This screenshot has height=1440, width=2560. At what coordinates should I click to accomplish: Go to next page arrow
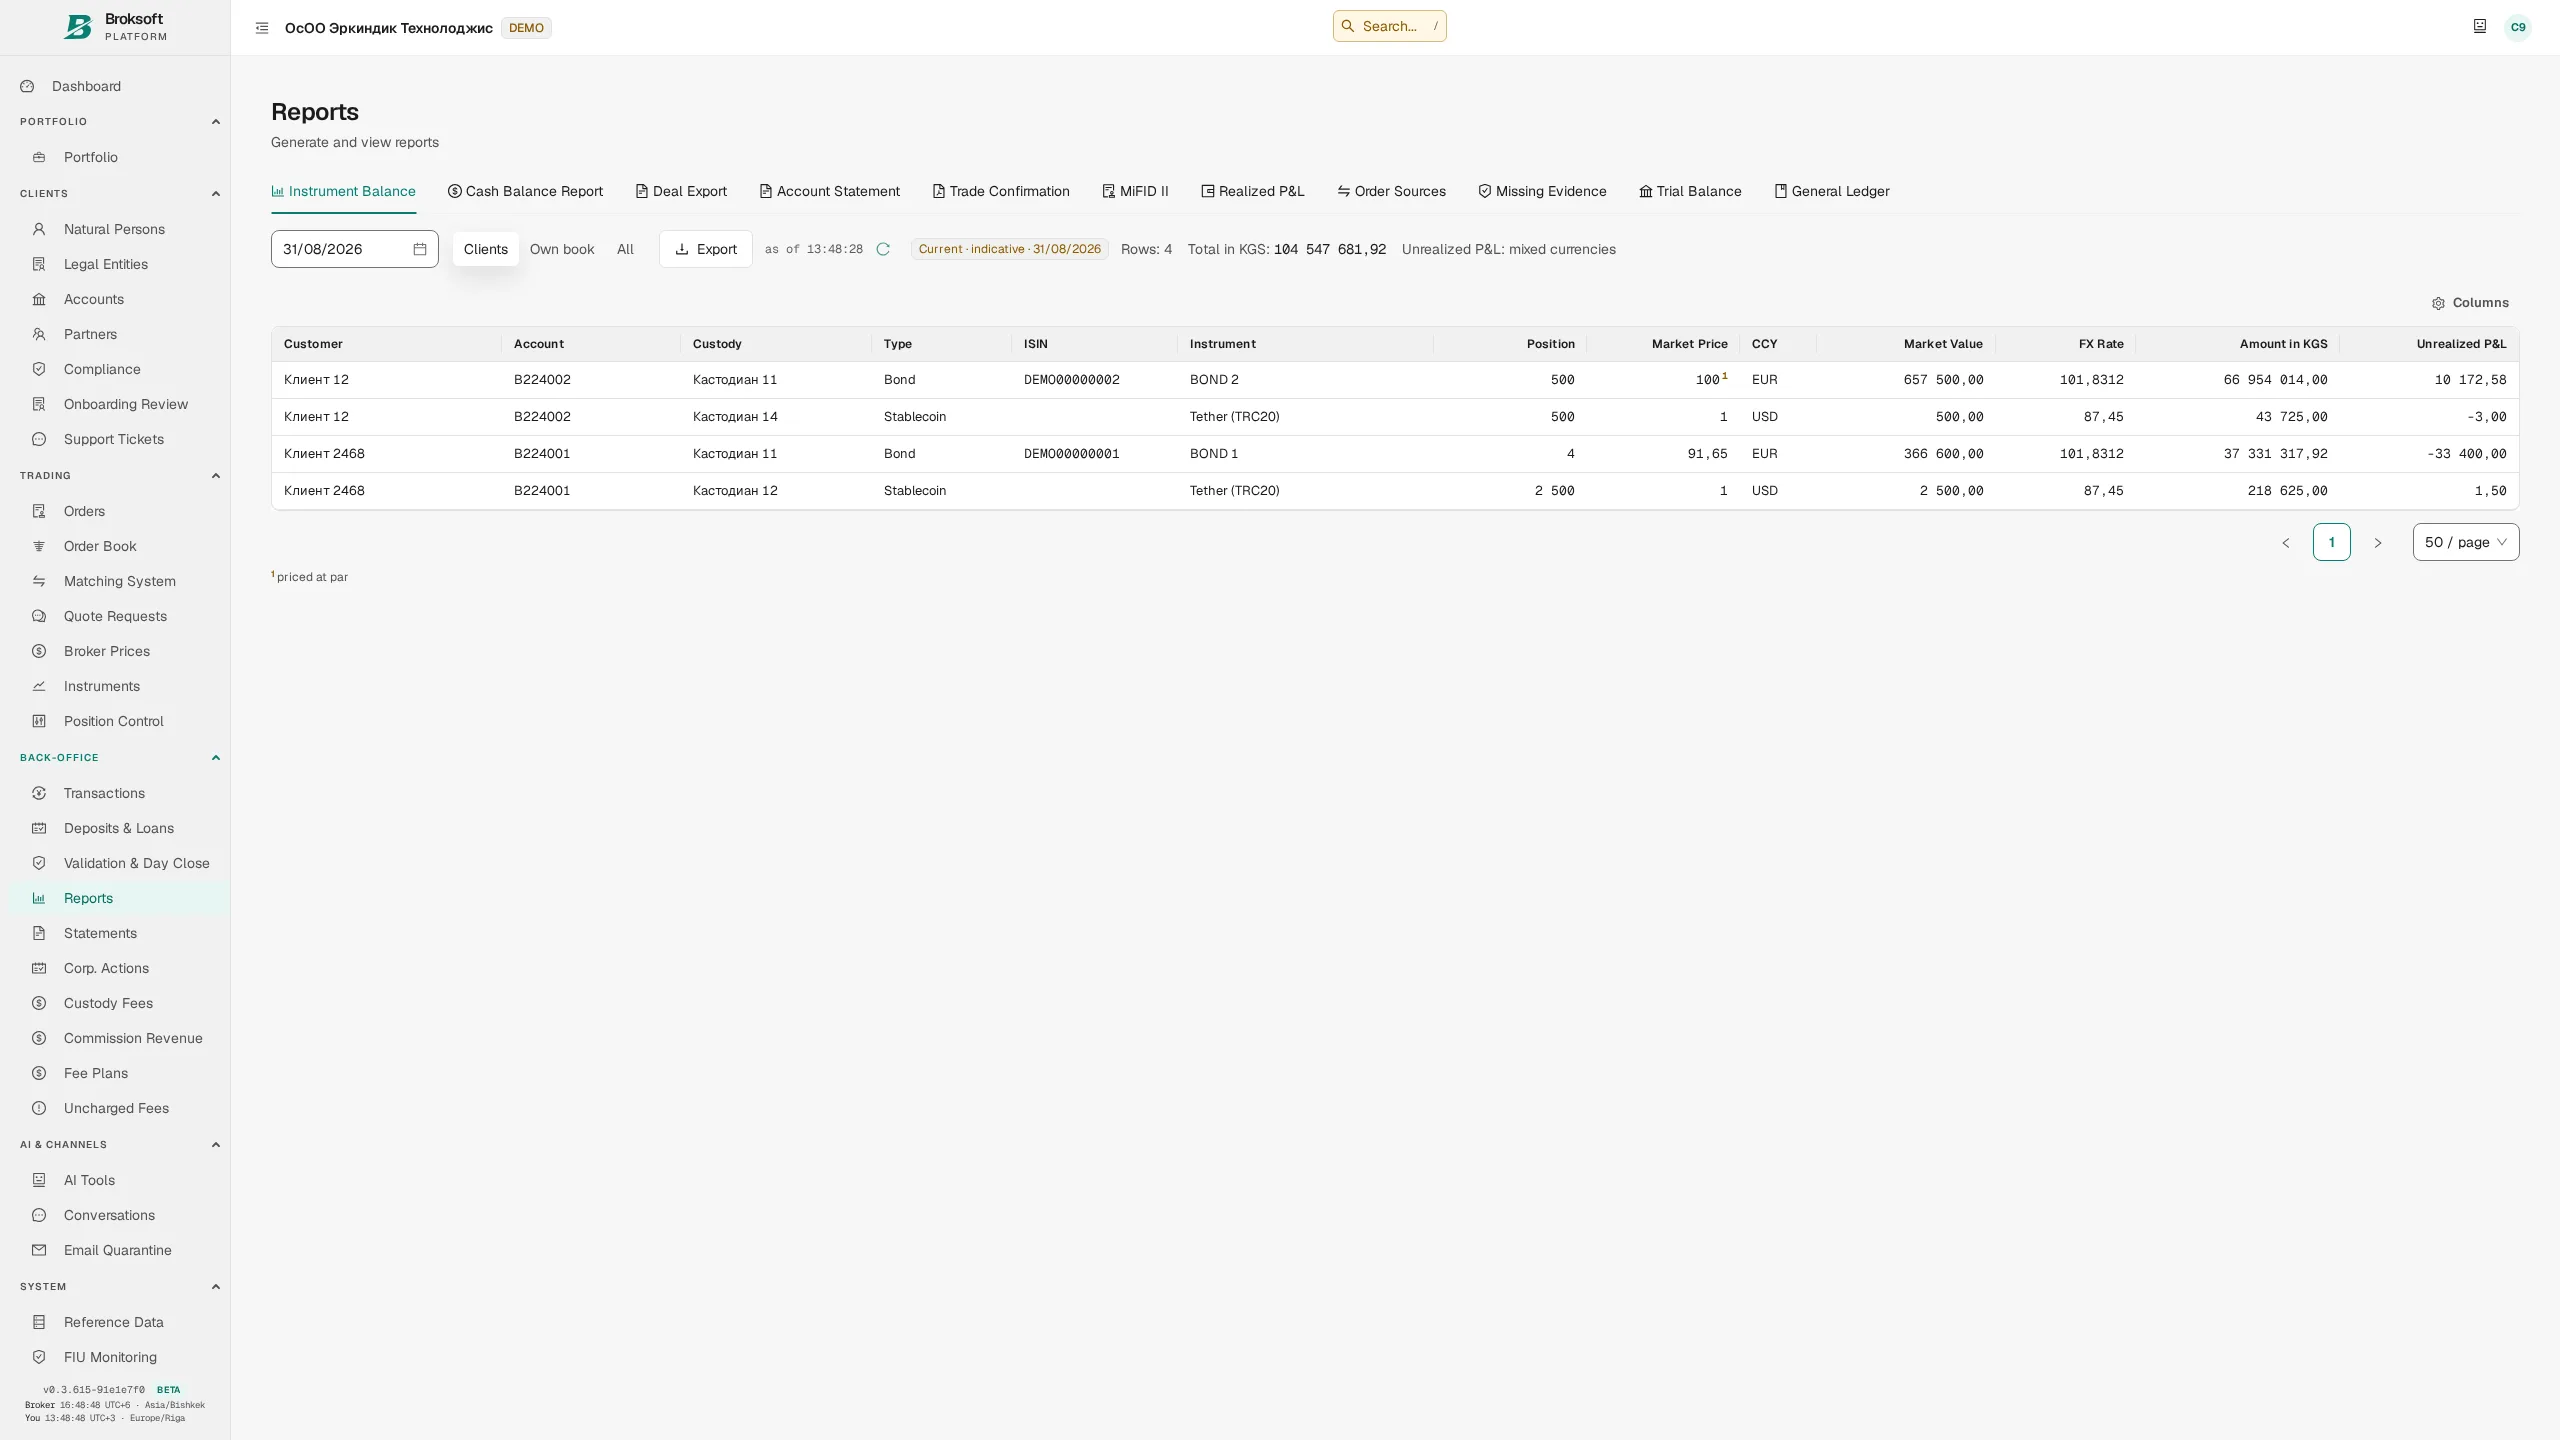(x=2378, y=543)
